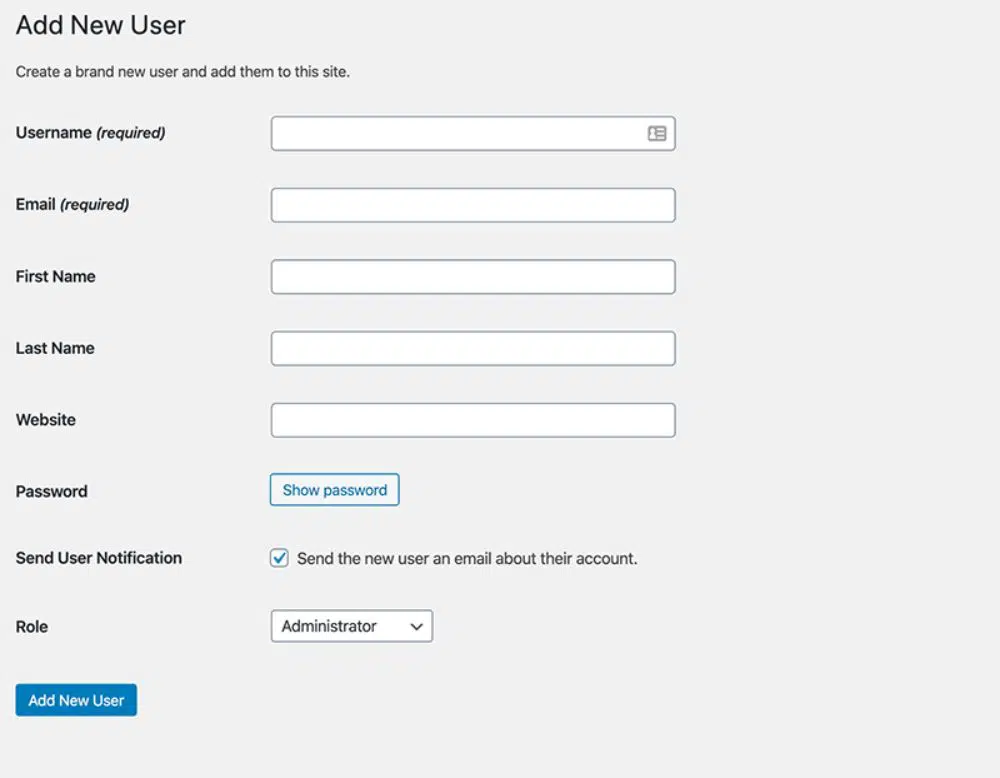Image resolution: width=1000 pixels, height=778 pixels.
Task: Click the 'Send the new user an email' label text
Action: click(x=467, y=559)
